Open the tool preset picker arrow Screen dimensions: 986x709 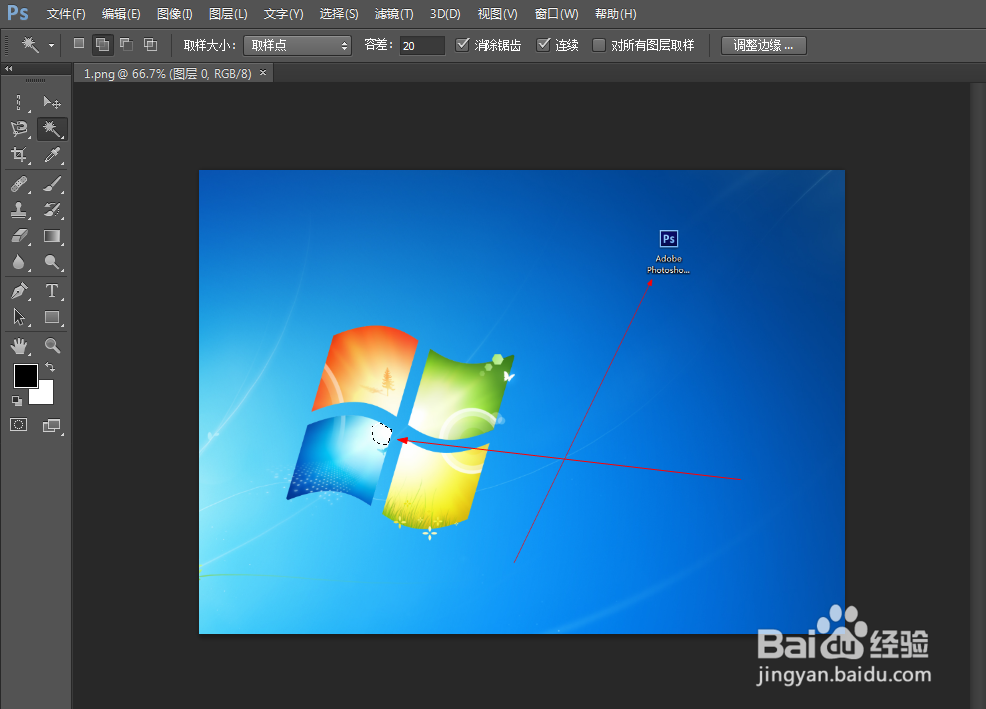click(51, 45)
